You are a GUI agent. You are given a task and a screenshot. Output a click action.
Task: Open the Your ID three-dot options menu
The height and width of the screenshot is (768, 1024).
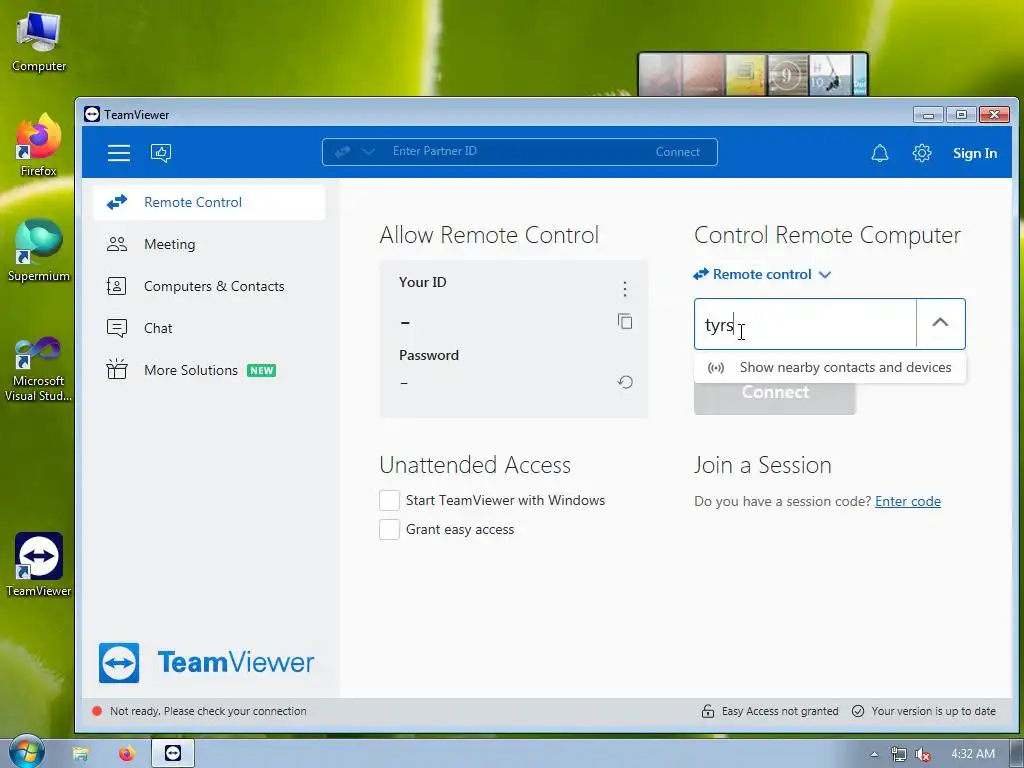coord(624,289)
